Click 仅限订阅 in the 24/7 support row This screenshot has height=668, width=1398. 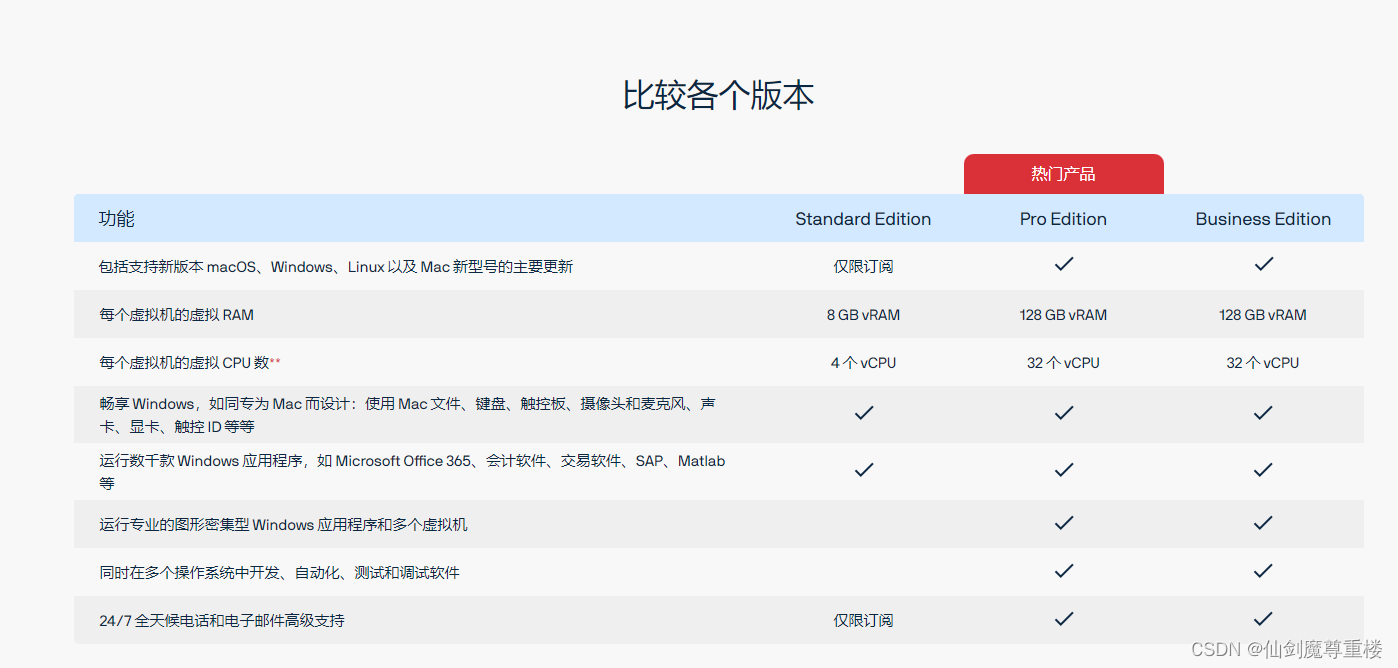click(863, 620)
